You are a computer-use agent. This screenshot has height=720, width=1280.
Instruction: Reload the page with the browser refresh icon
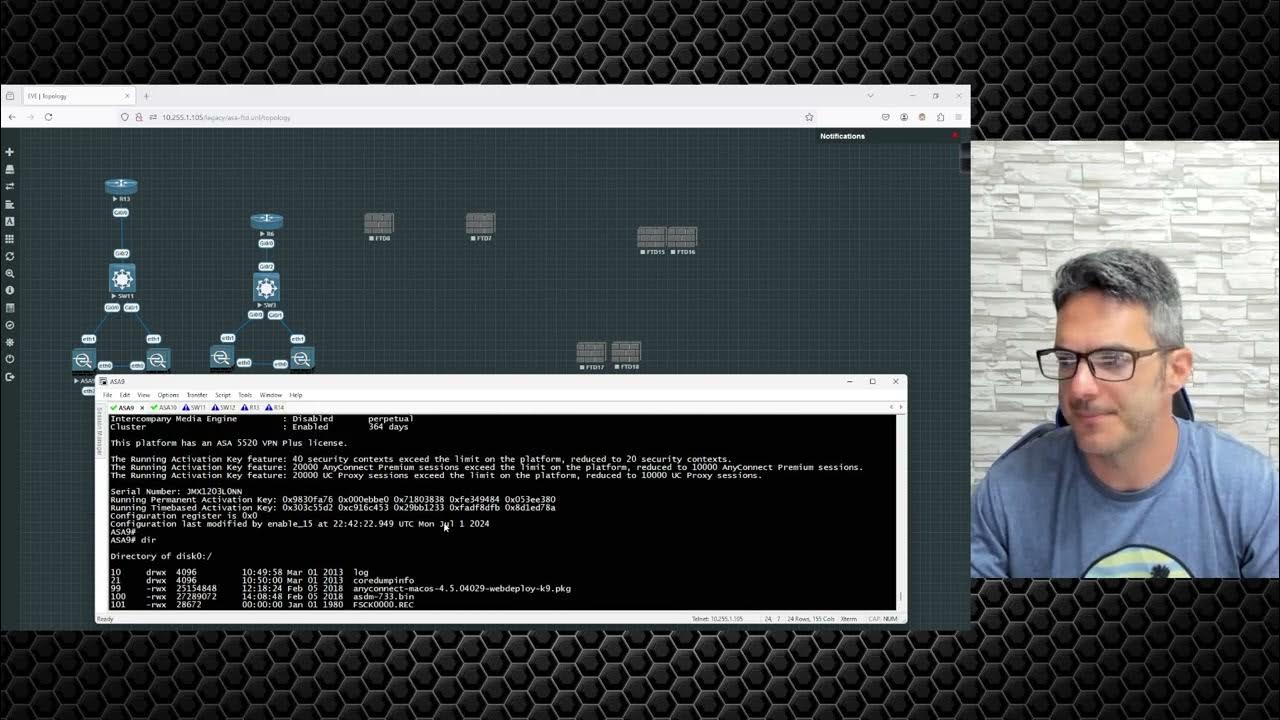pyautogui.click(x=48, y=117)
